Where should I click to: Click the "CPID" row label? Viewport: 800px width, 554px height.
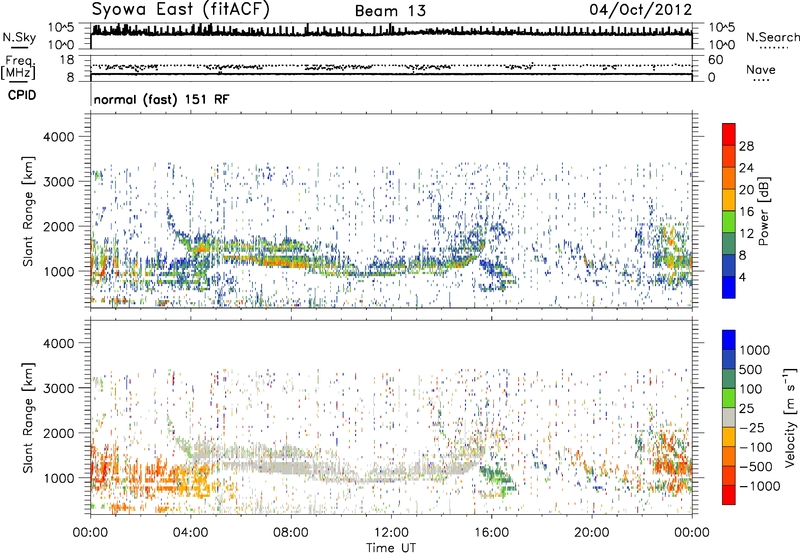(x=22, y=95)
